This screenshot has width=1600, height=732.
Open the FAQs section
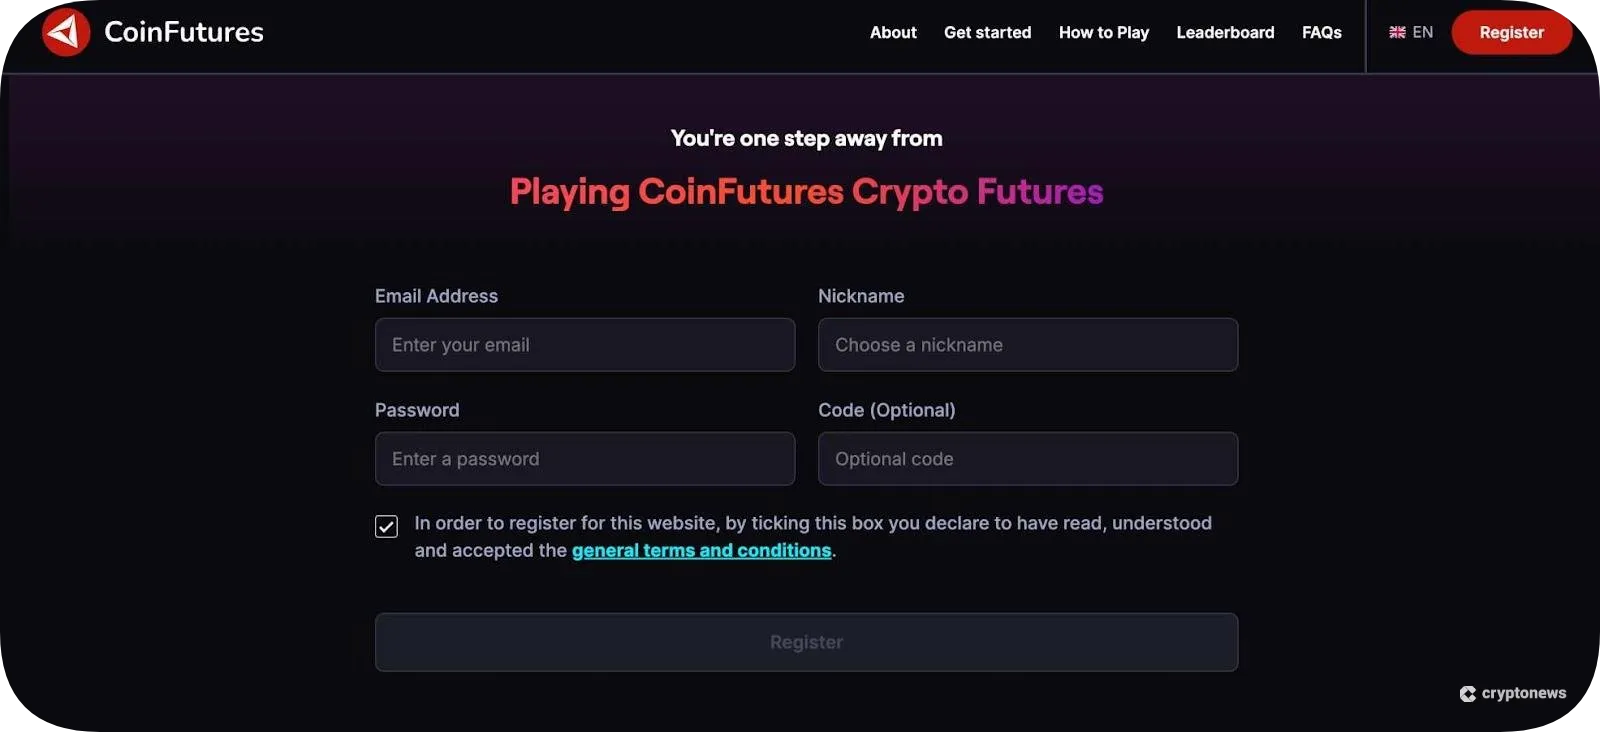pos(1321,32)
